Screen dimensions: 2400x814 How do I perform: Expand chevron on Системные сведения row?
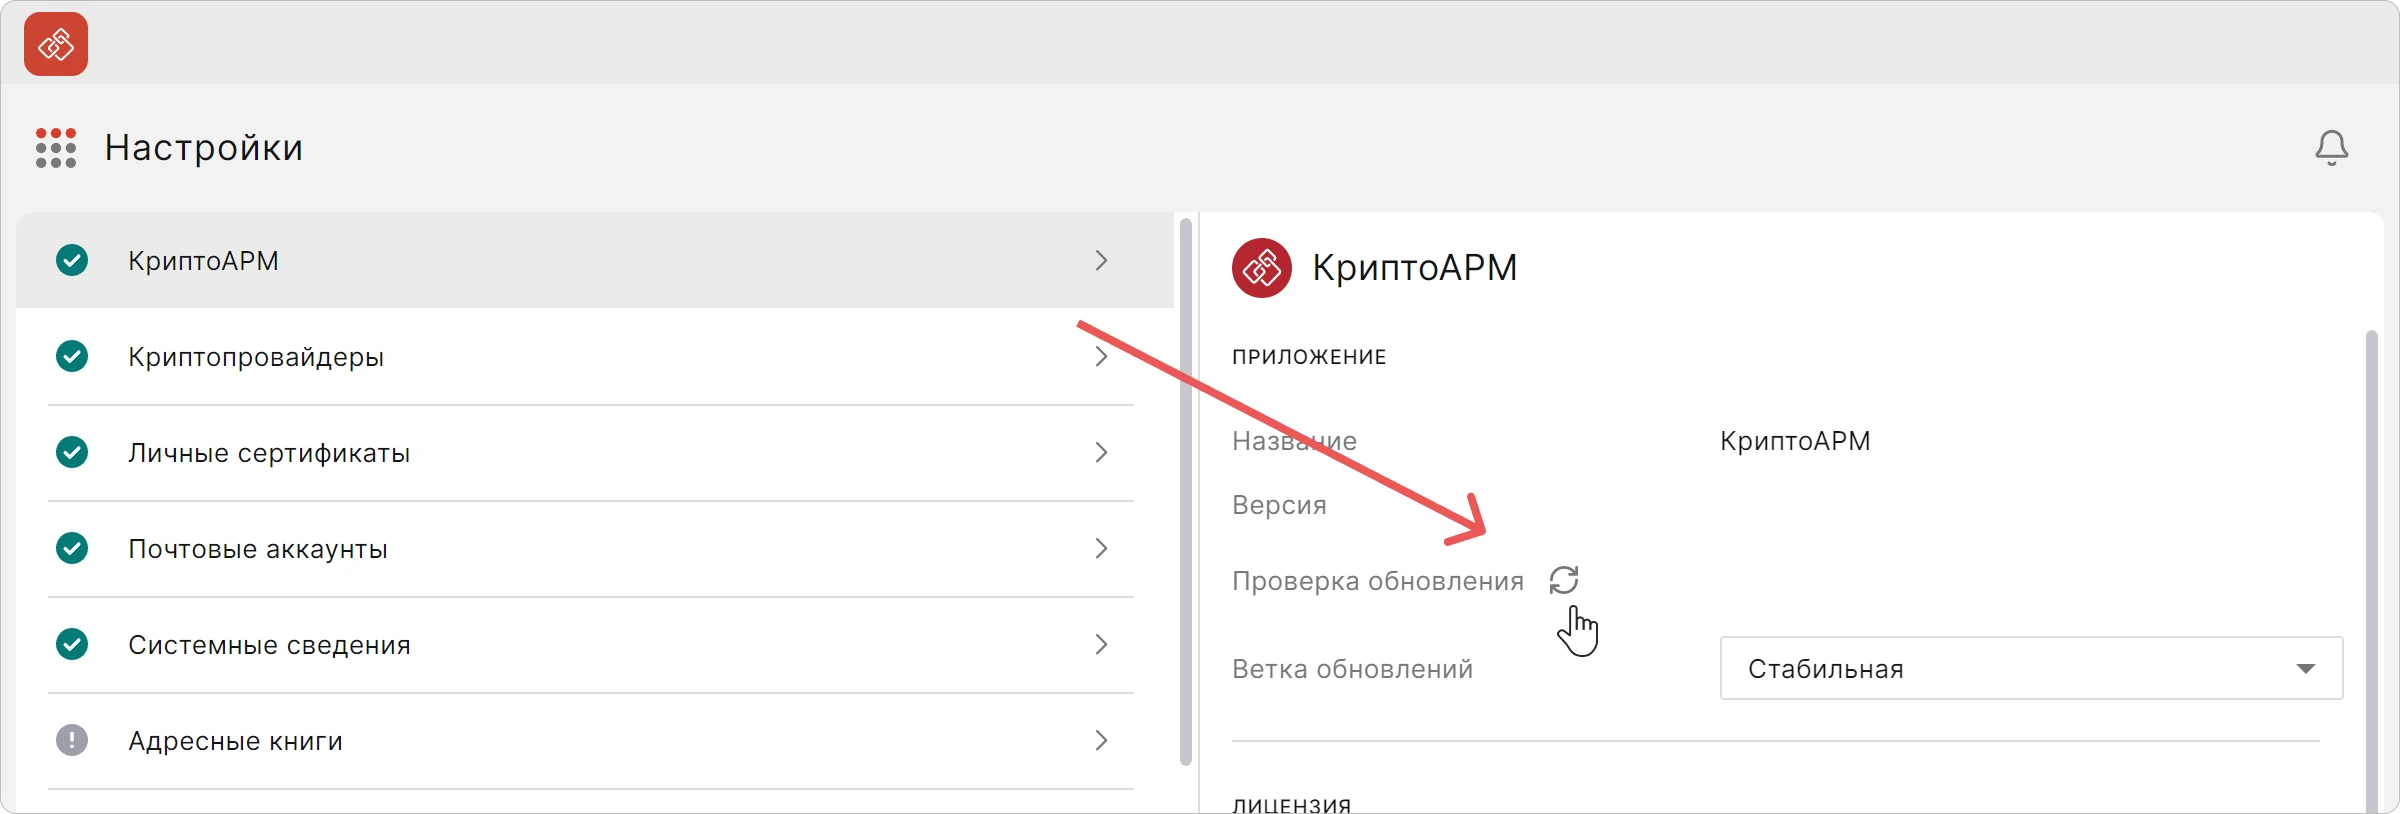[1101, 644]
